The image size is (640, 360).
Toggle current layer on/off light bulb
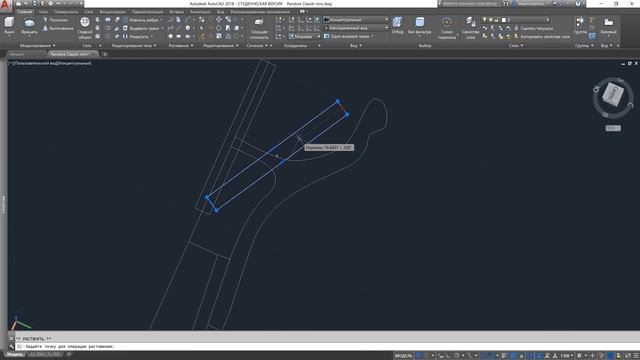click(x=484, y=20)
